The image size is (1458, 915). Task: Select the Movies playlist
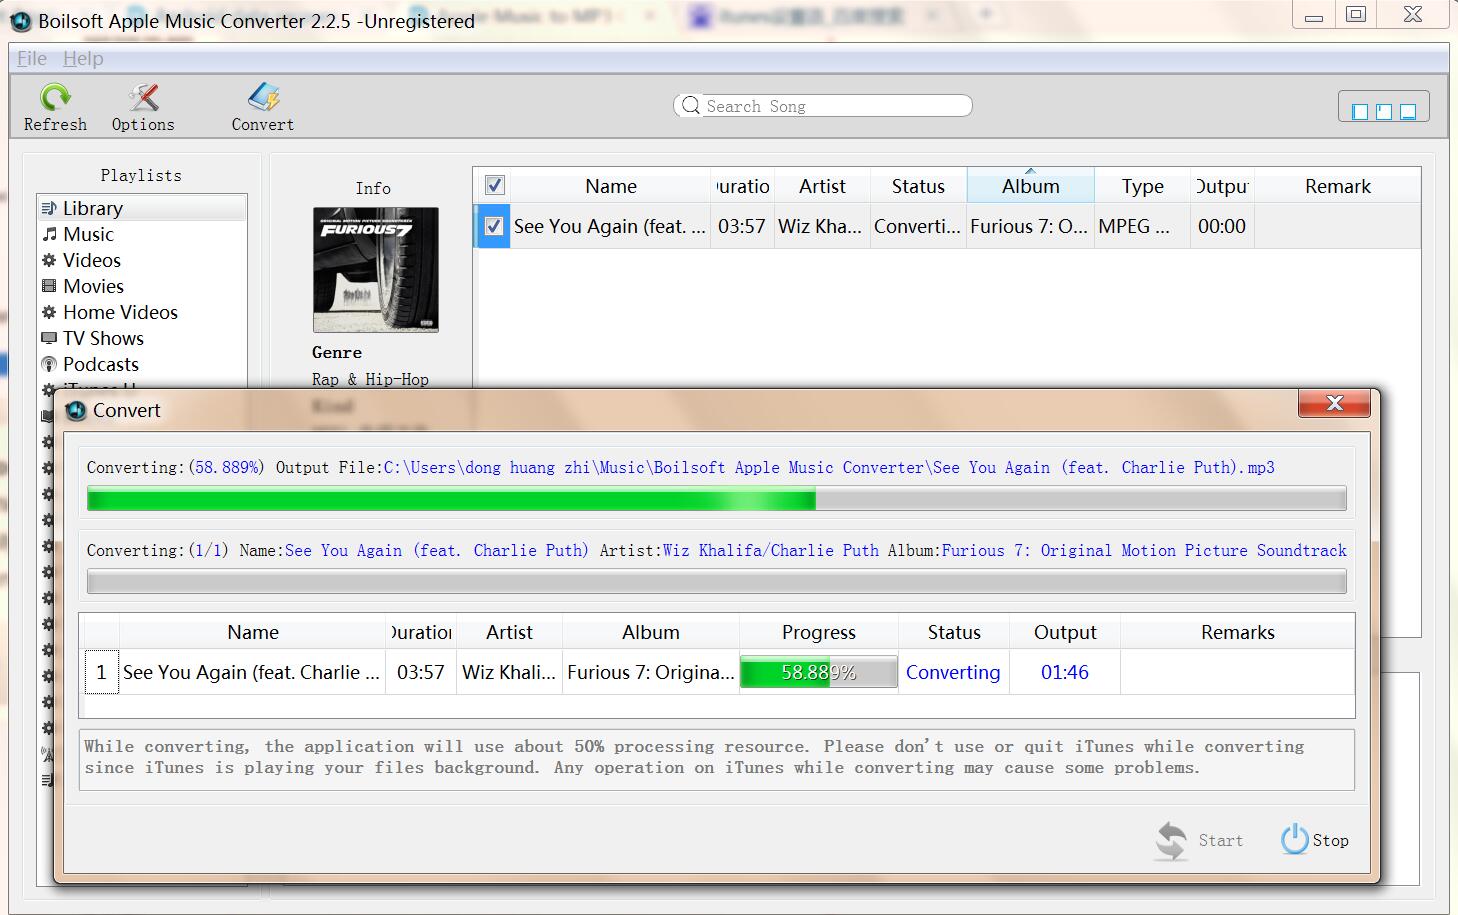pos(142,286)
